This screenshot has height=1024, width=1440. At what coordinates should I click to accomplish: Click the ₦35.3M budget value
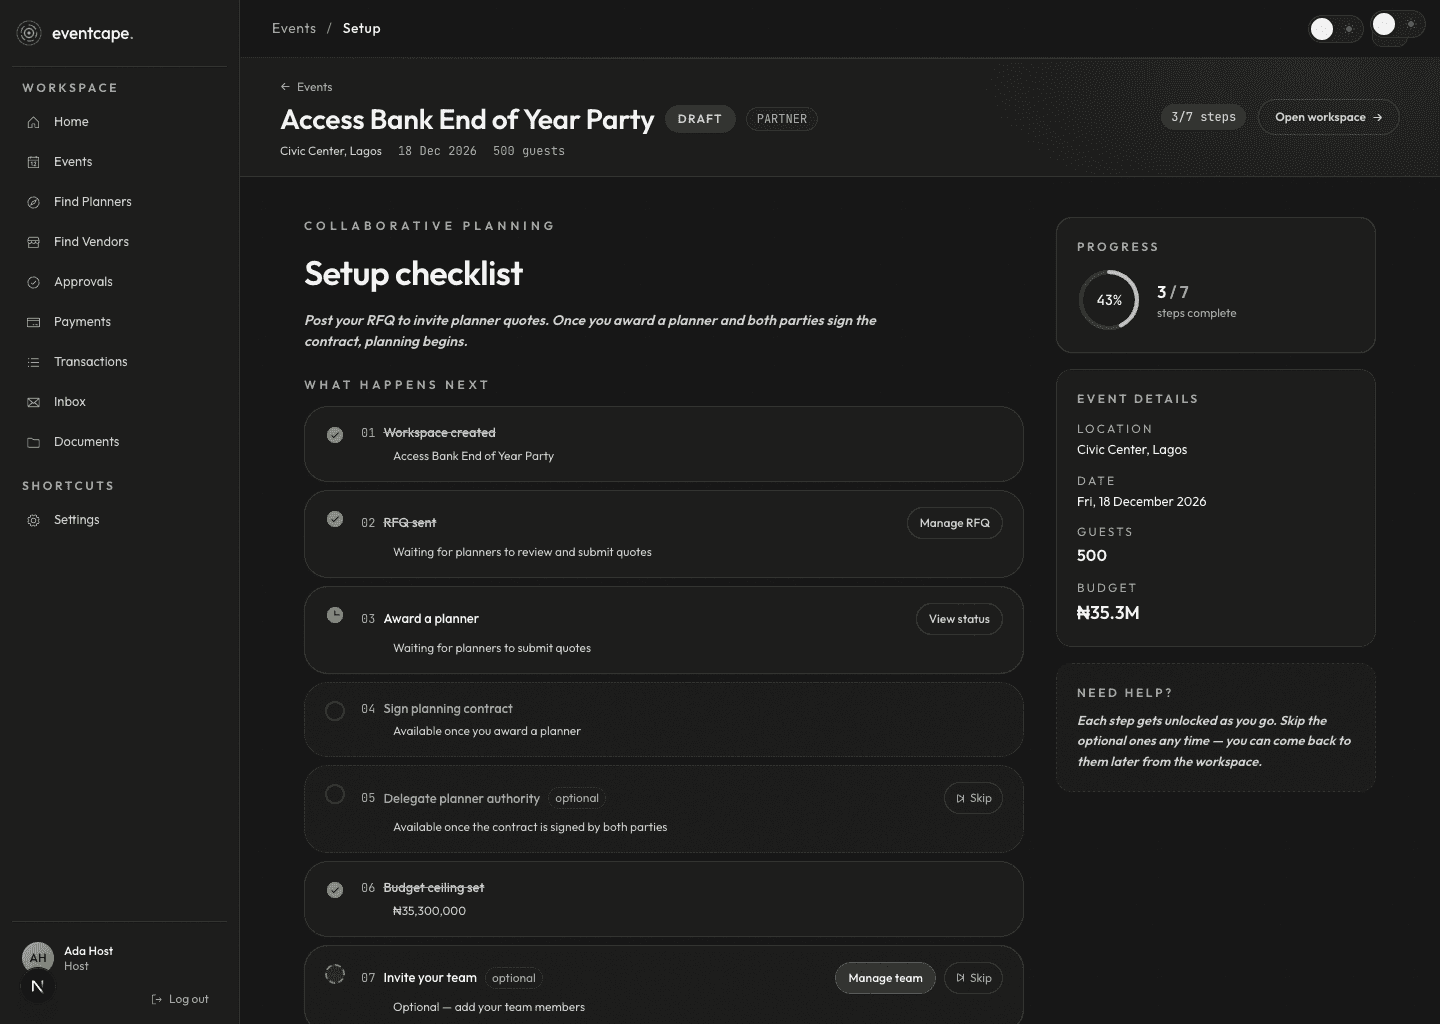pos(1108,613)
